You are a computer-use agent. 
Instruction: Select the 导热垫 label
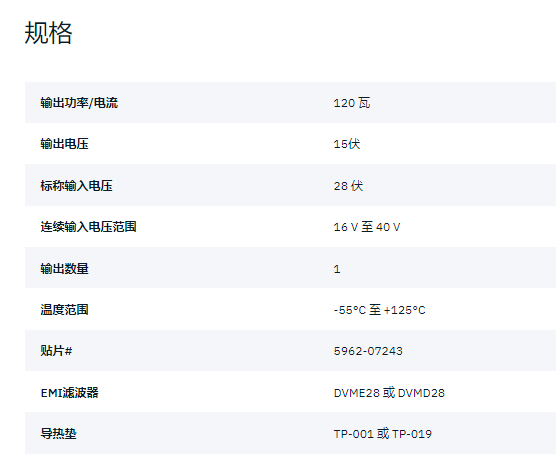coord(59,434)
